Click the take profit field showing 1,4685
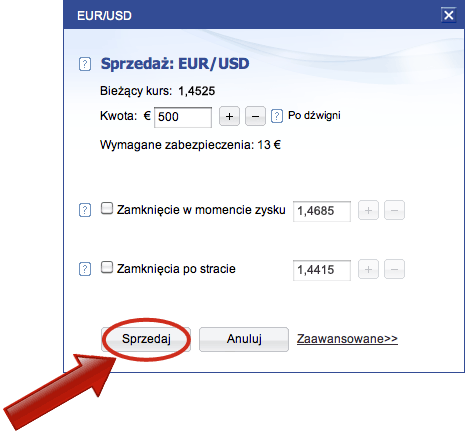 [x=322, y=211]
